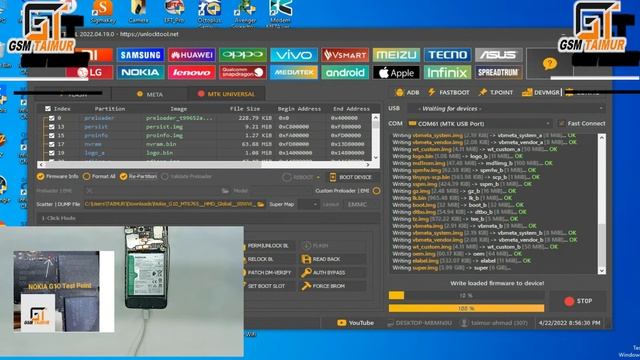Browse for scatter file folder icon
The width and height of the screenshot is (640, 360).
261,204
